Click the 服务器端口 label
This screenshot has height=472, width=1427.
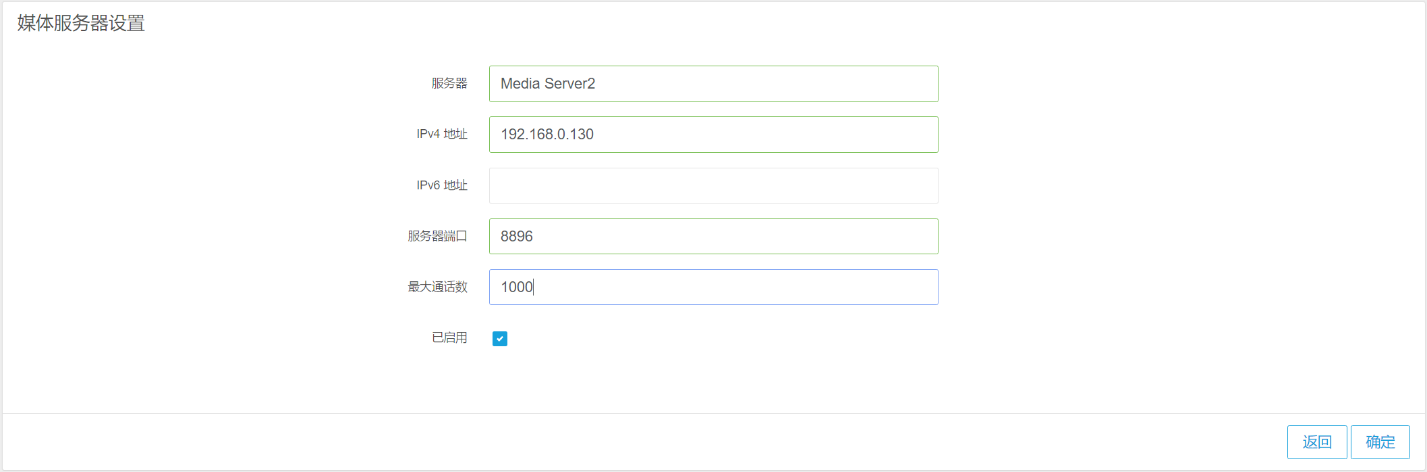click(437, 236)
